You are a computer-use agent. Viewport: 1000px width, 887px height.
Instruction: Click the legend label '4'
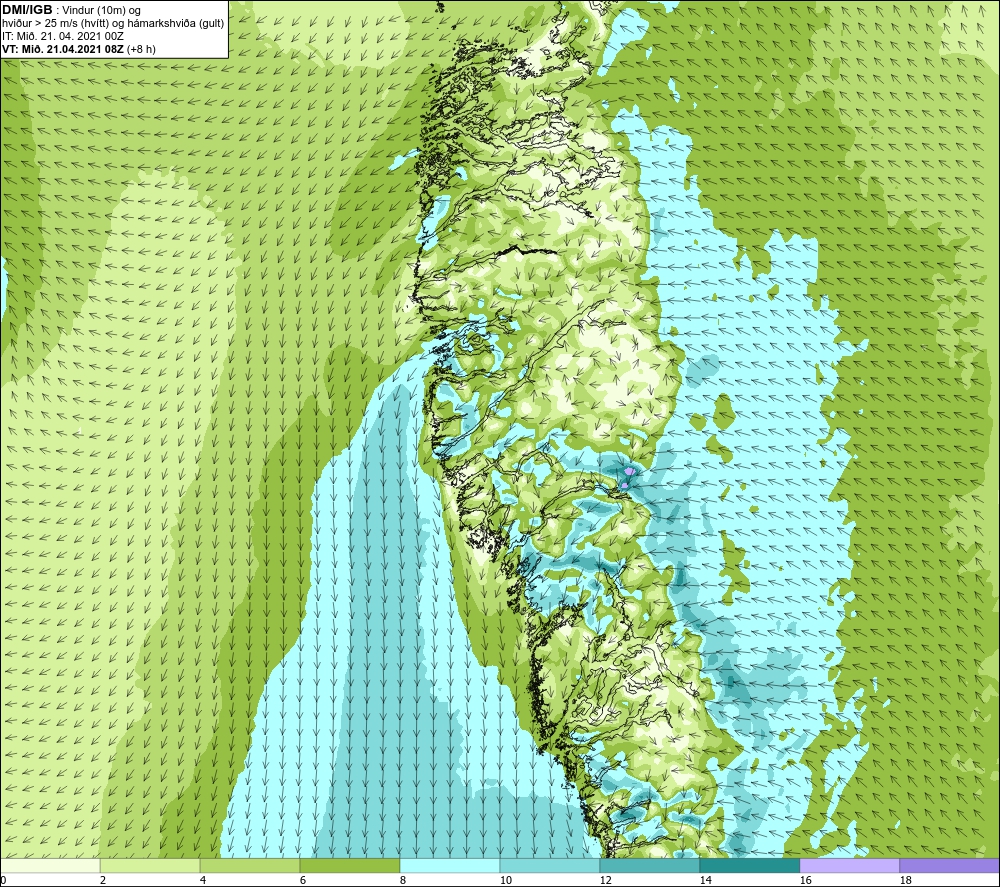pyautogui.click(x=203, y=881)
